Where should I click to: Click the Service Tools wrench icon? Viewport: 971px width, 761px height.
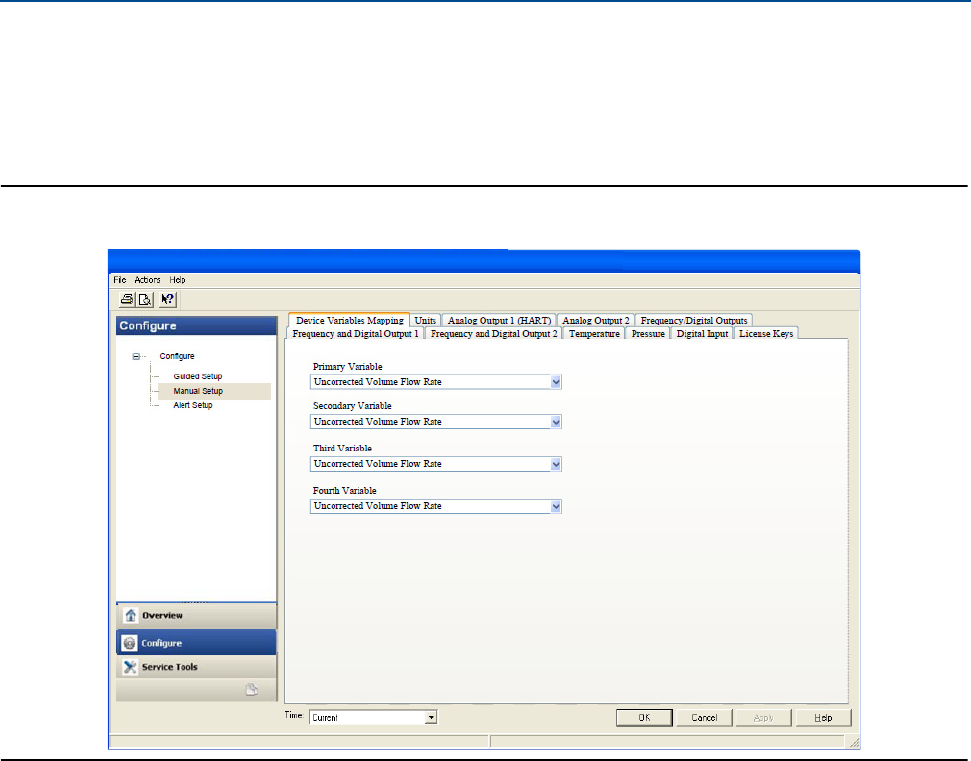pos(130,667)
